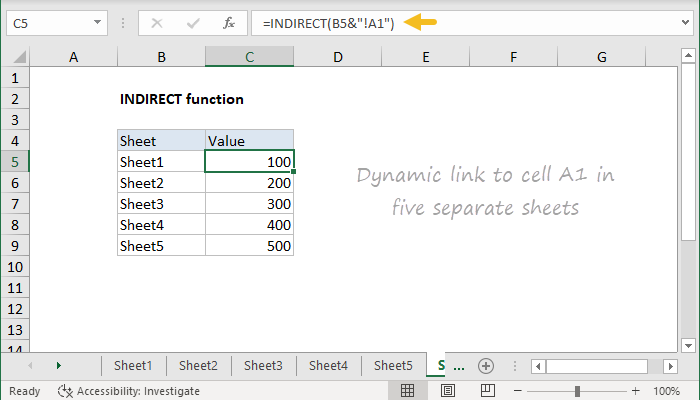Viewport: 700px width, 400px height.
Task: Click the zoom out minus icon
Action: pos(518,391)
